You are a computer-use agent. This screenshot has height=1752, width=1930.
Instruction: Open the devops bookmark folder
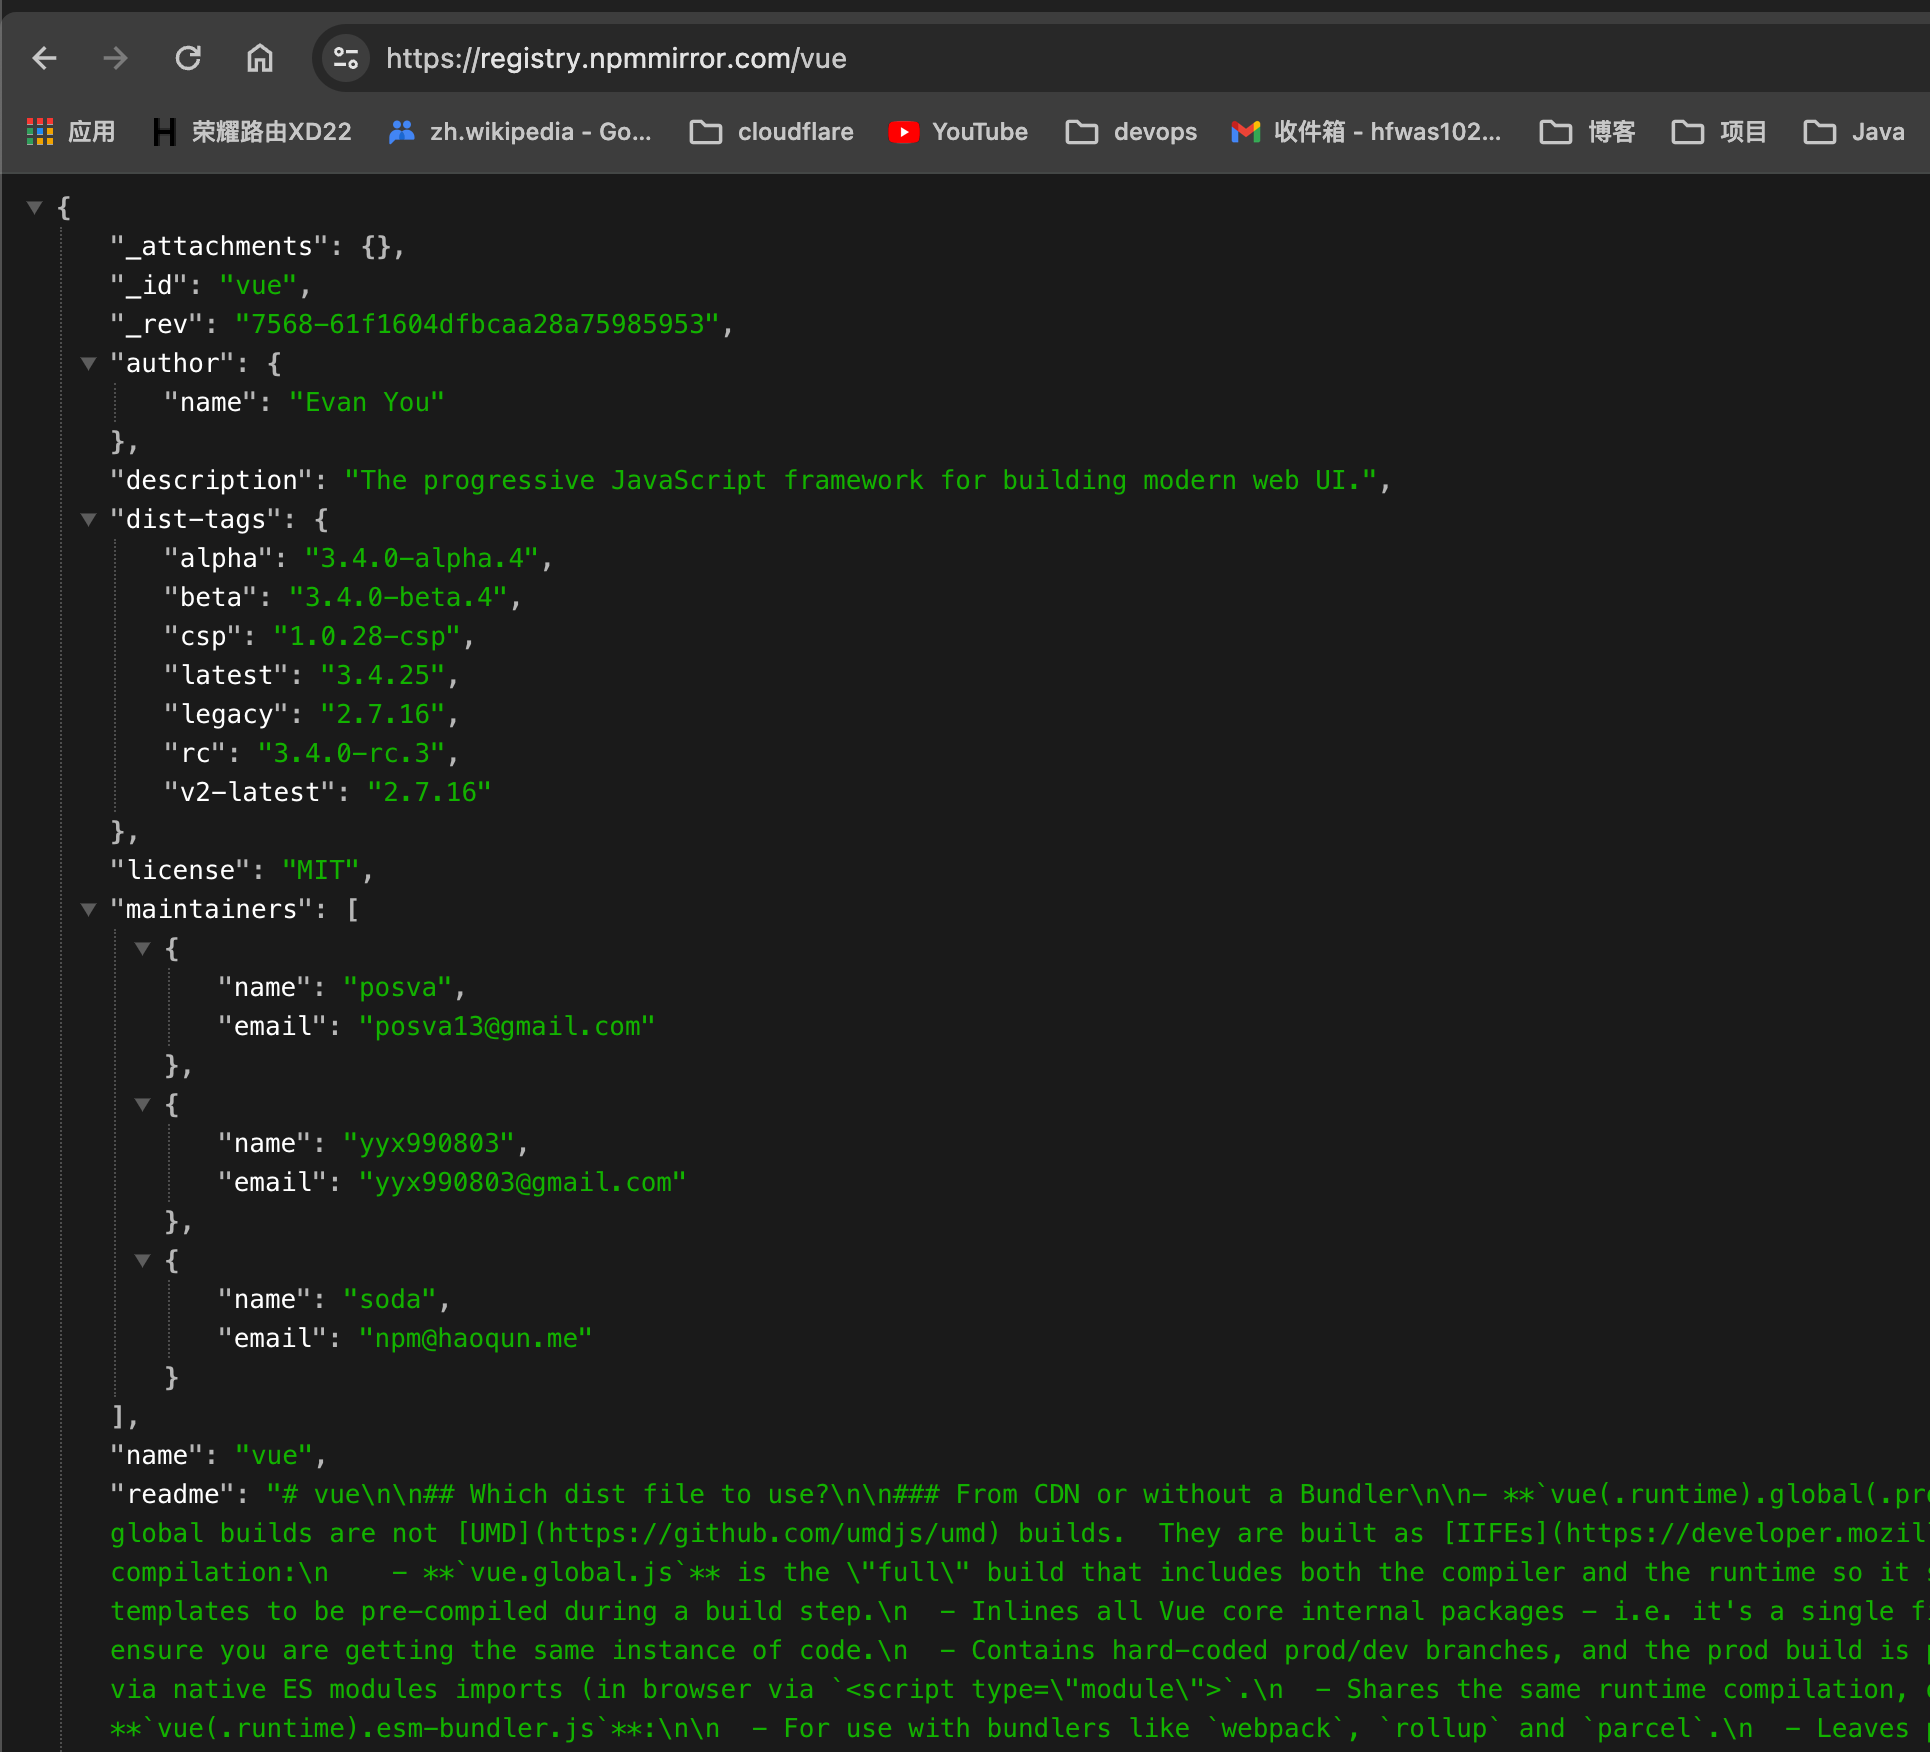tap(1131, 132)
